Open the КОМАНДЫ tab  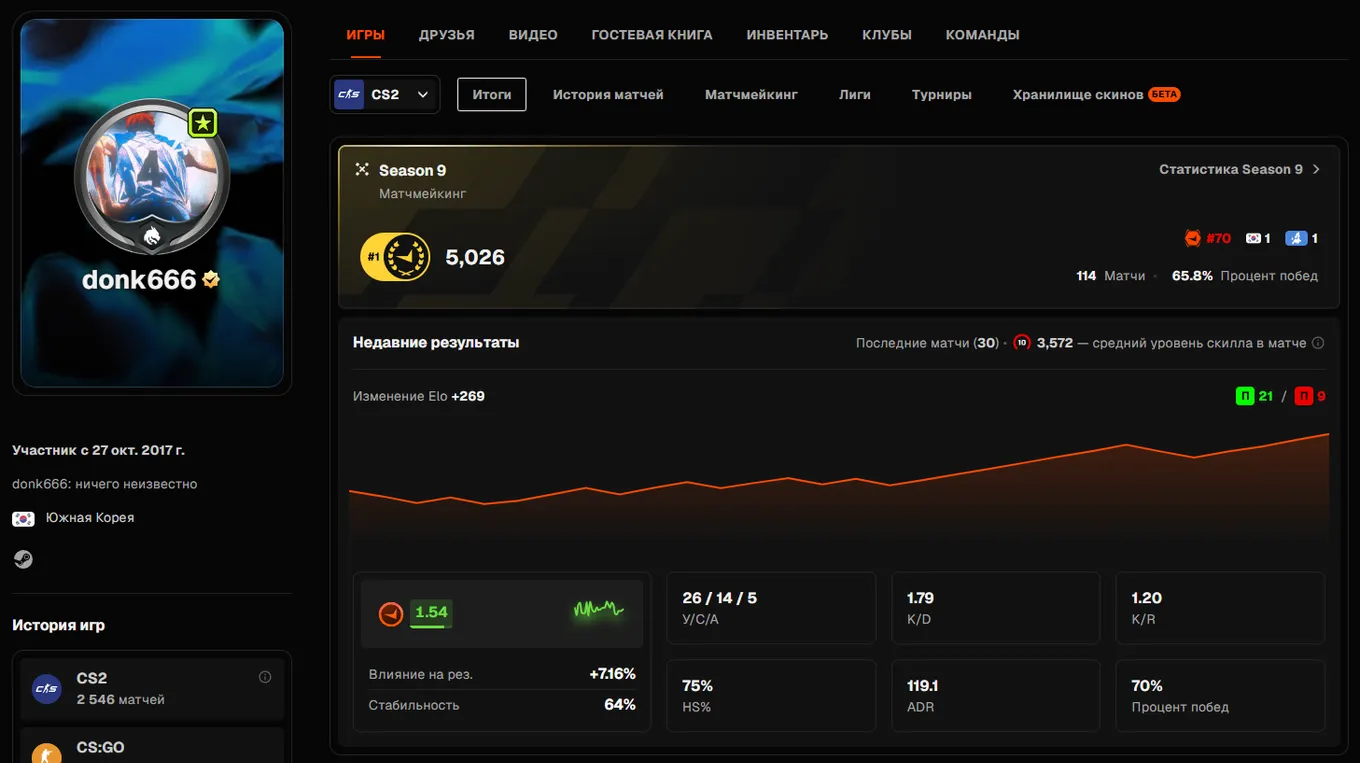pos(982,35)
